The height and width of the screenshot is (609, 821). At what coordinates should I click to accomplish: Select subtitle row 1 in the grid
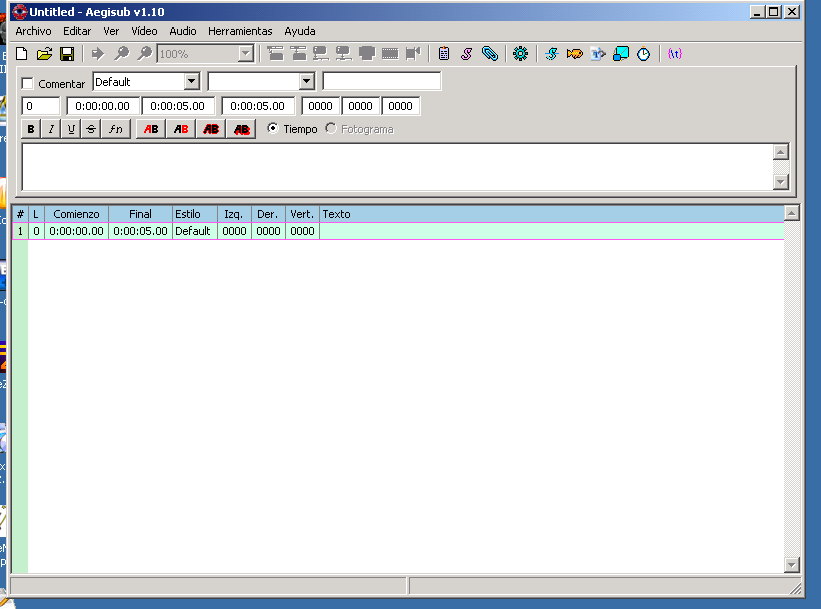coord(398,231)
